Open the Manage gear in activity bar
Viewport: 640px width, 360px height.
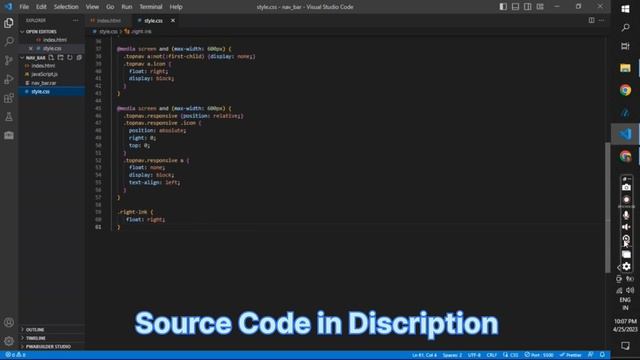(9, 341)
